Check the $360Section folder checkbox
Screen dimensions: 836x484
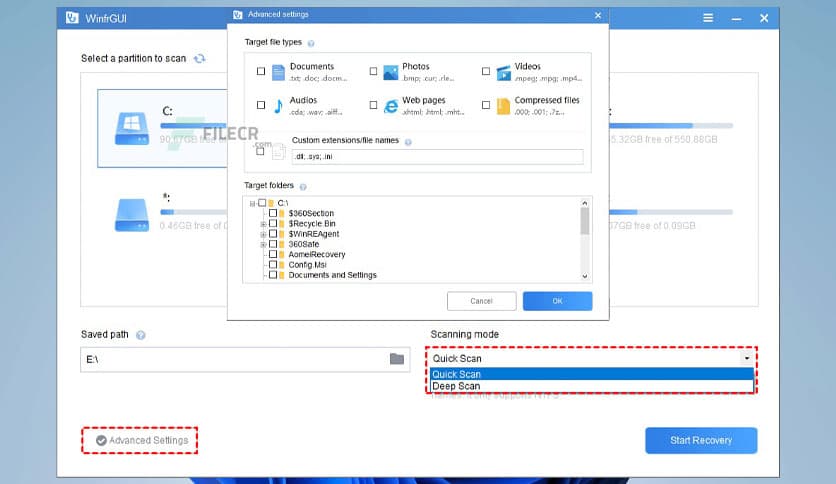pos(273,213)
